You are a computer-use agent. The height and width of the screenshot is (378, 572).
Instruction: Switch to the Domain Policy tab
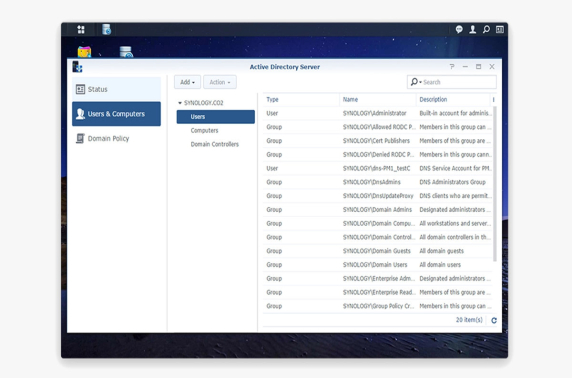point(116,138)
